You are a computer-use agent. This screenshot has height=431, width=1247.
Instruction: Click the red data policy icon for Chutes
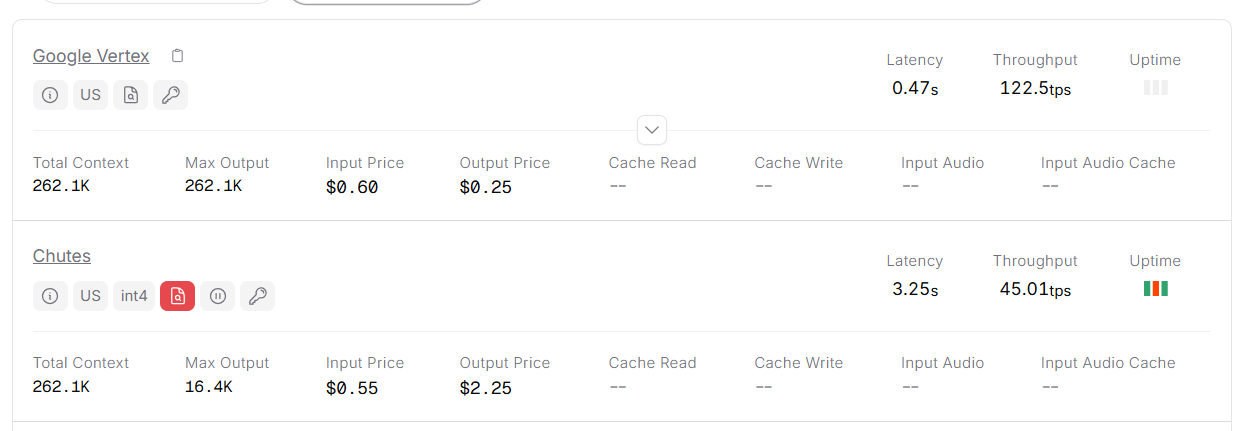[x=177, y=296]
